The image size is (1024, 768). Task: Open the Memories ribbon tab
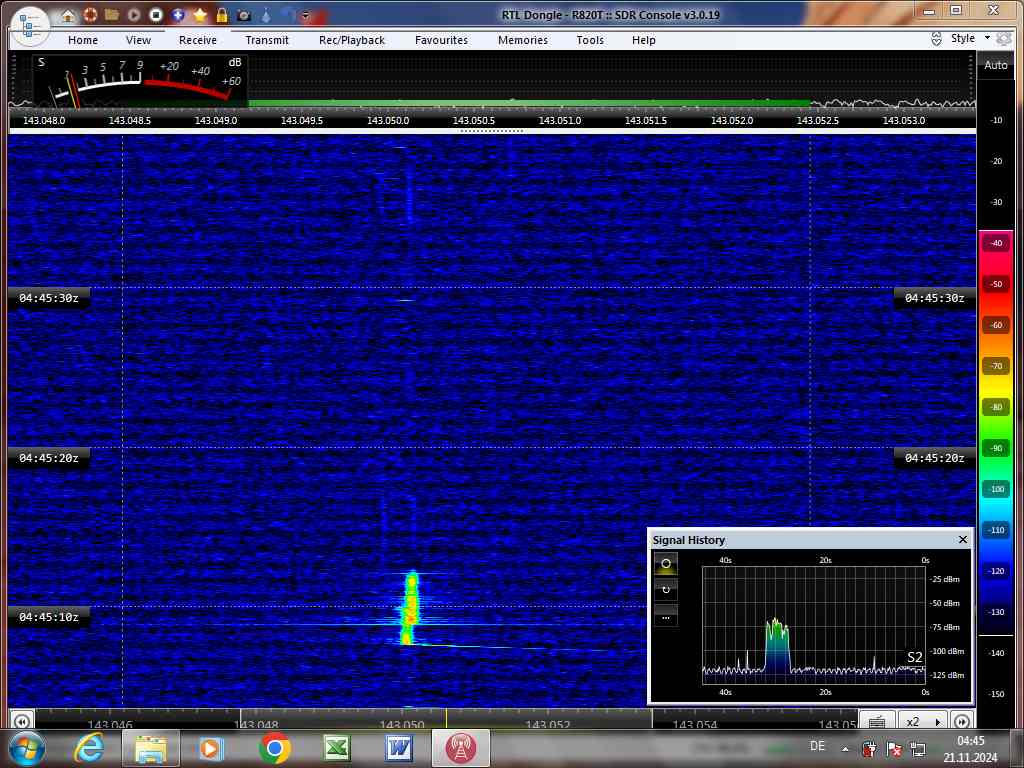[523, 40]
